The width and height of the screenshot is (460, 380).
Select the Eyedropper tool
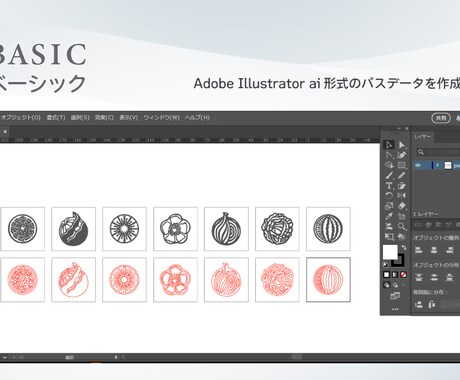tap(389, 216)
